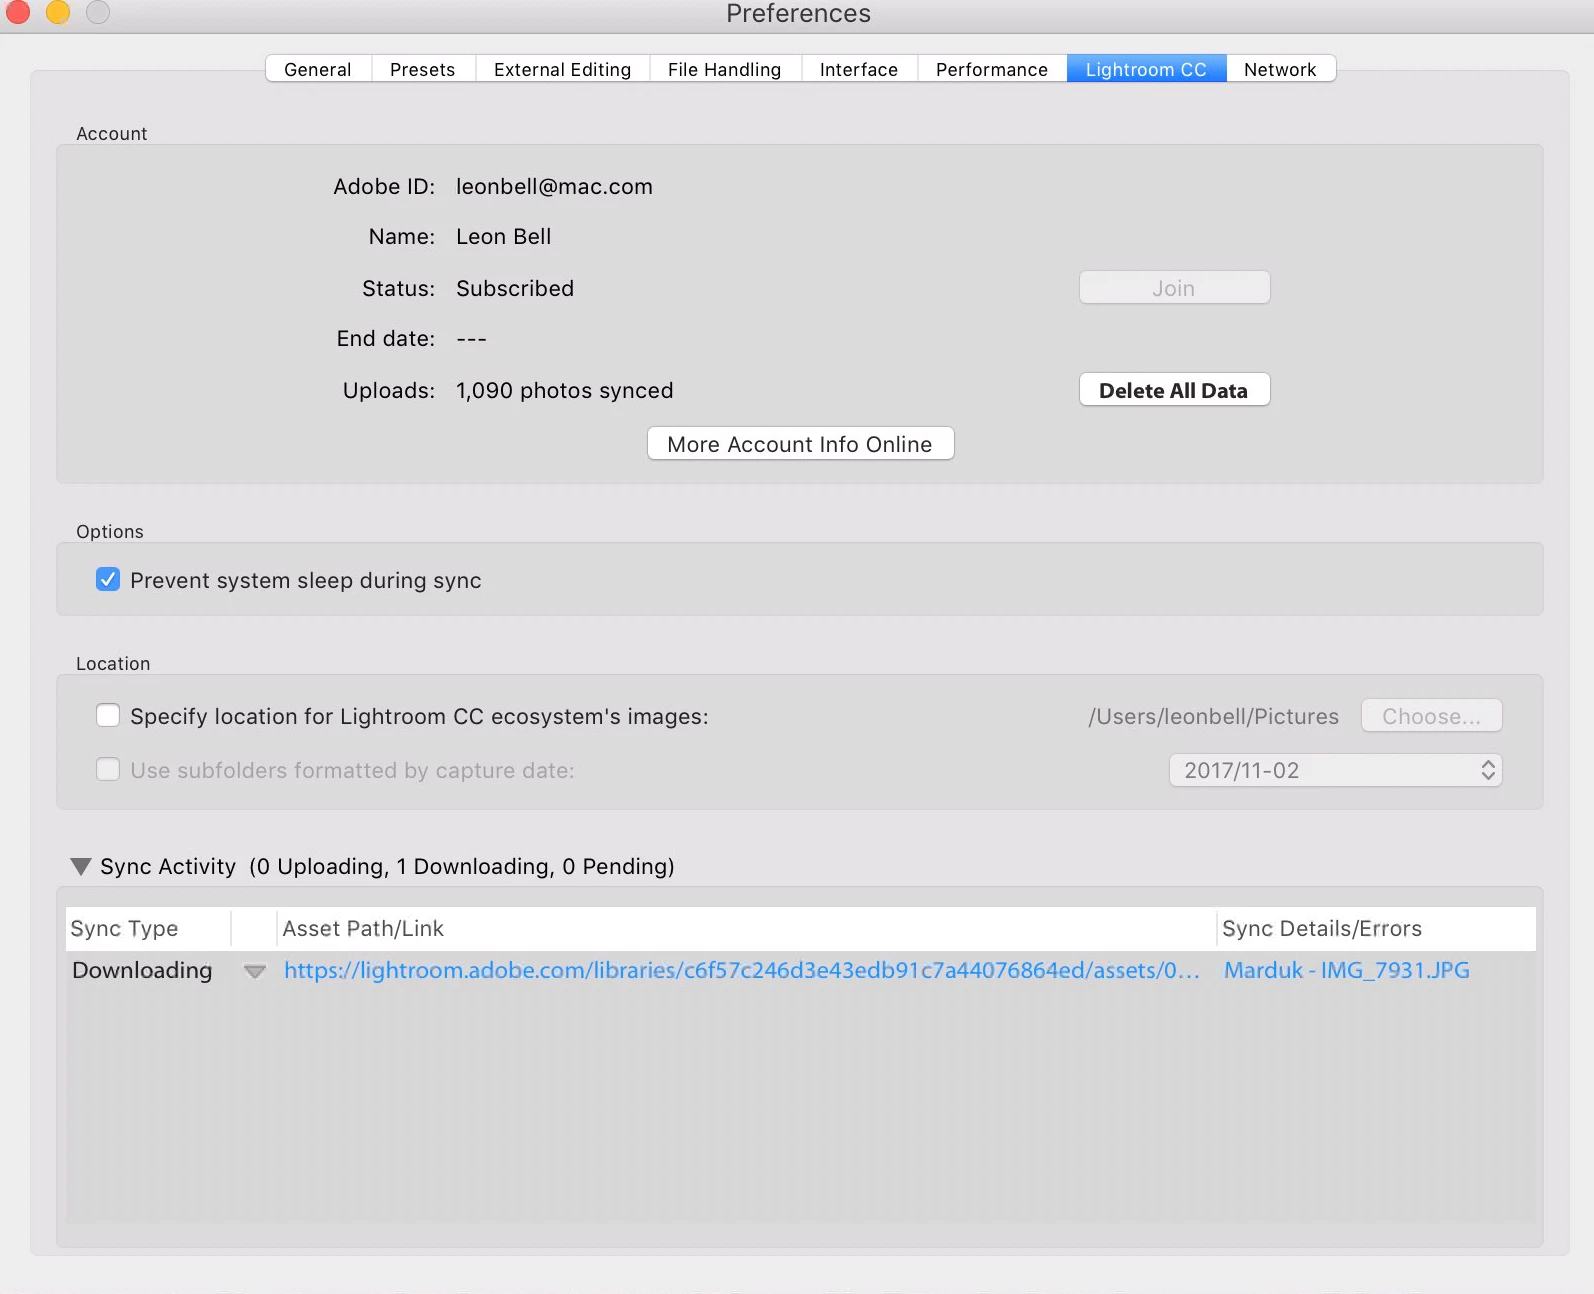Open the File Handling tab

[x=725, y=69]
